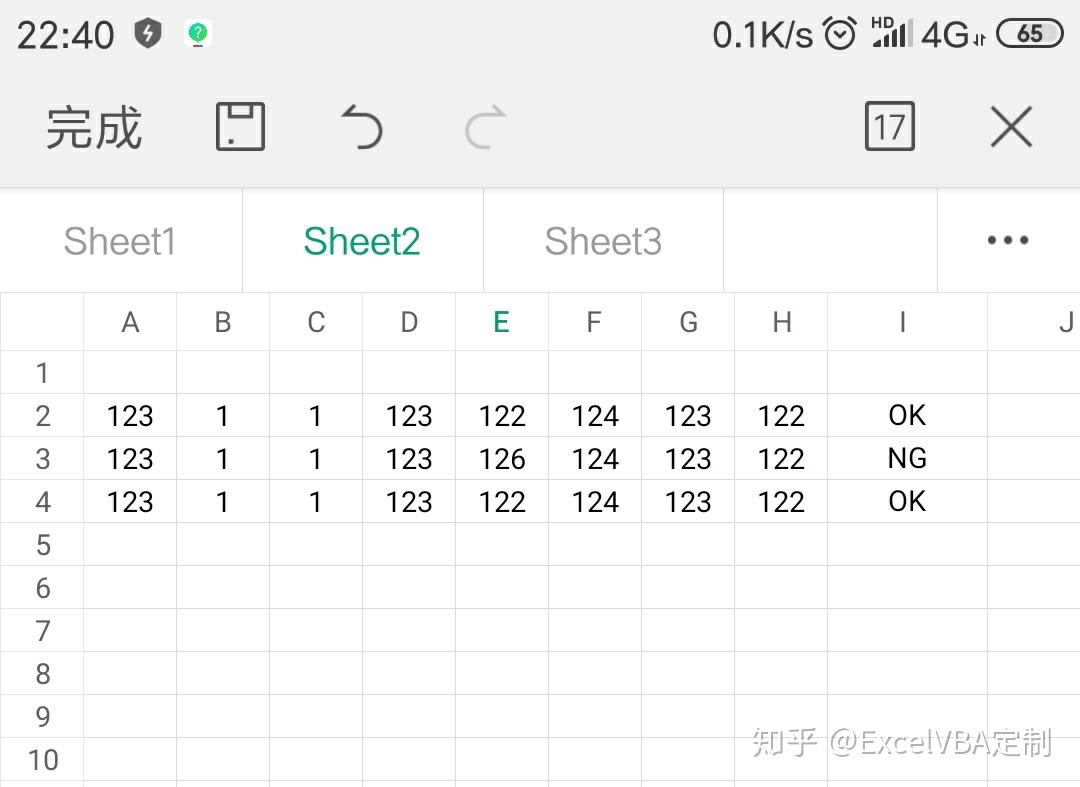Image resolution: width=1080 pixels, height=787 pixels.
Task: Expand column E by tapping its header
Action: click(501, 322)
